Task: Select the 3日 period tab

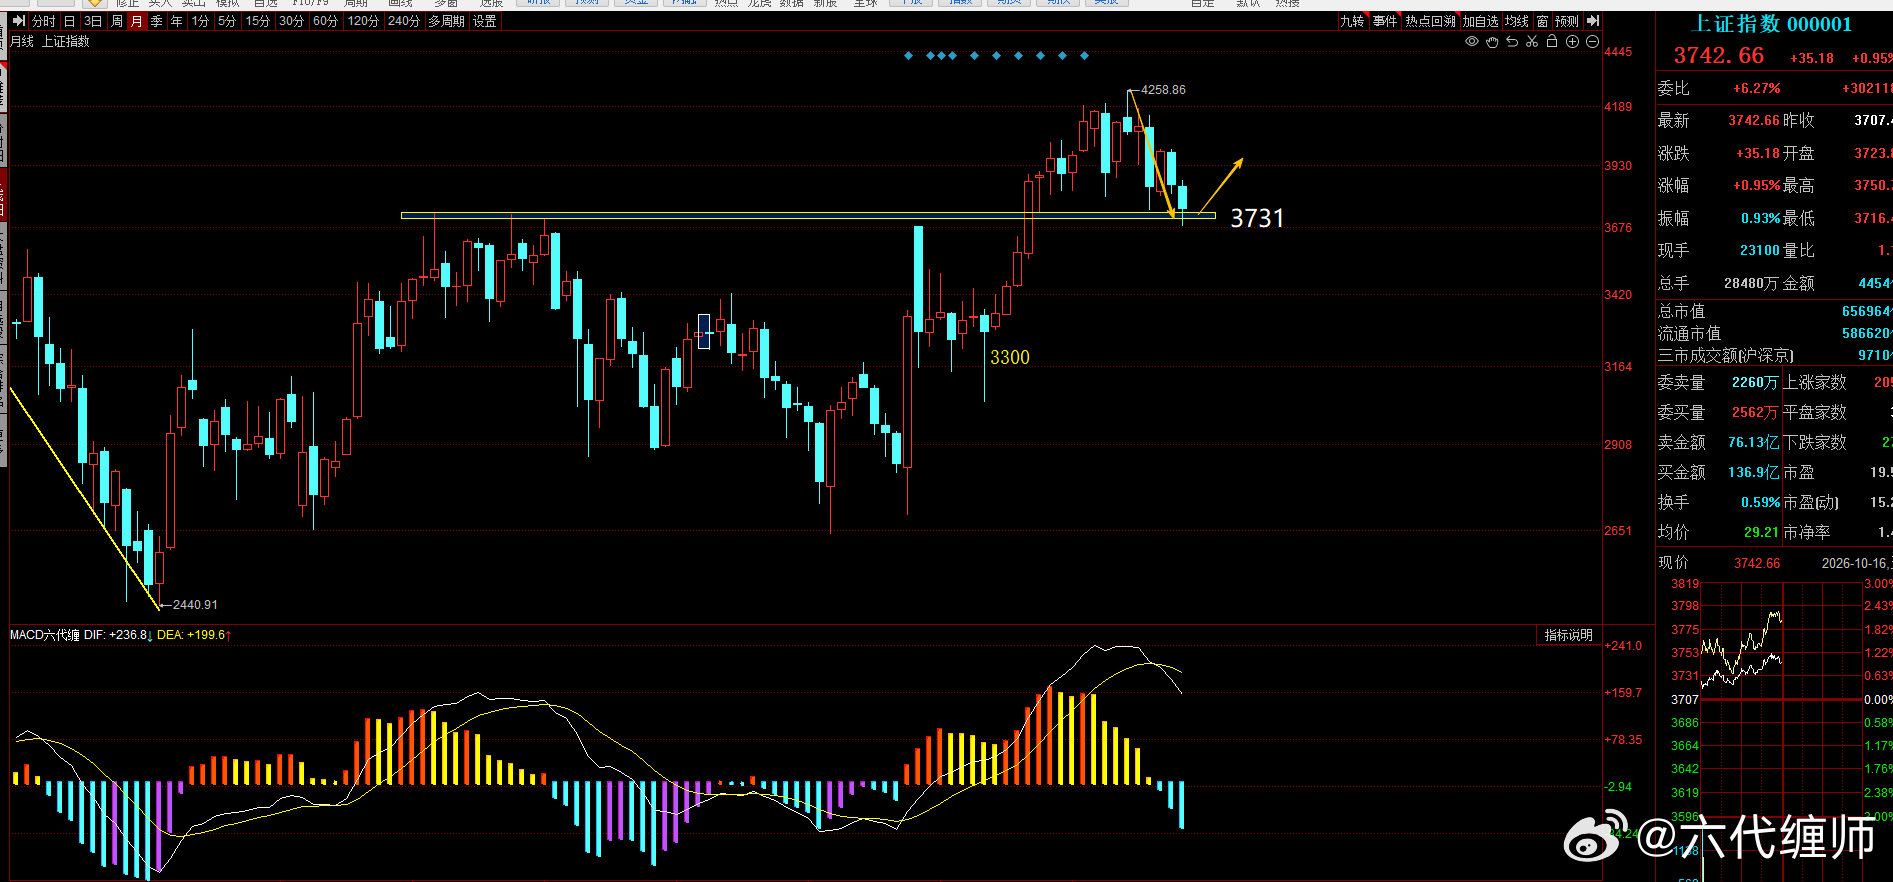Action: [x=93, y=21]
